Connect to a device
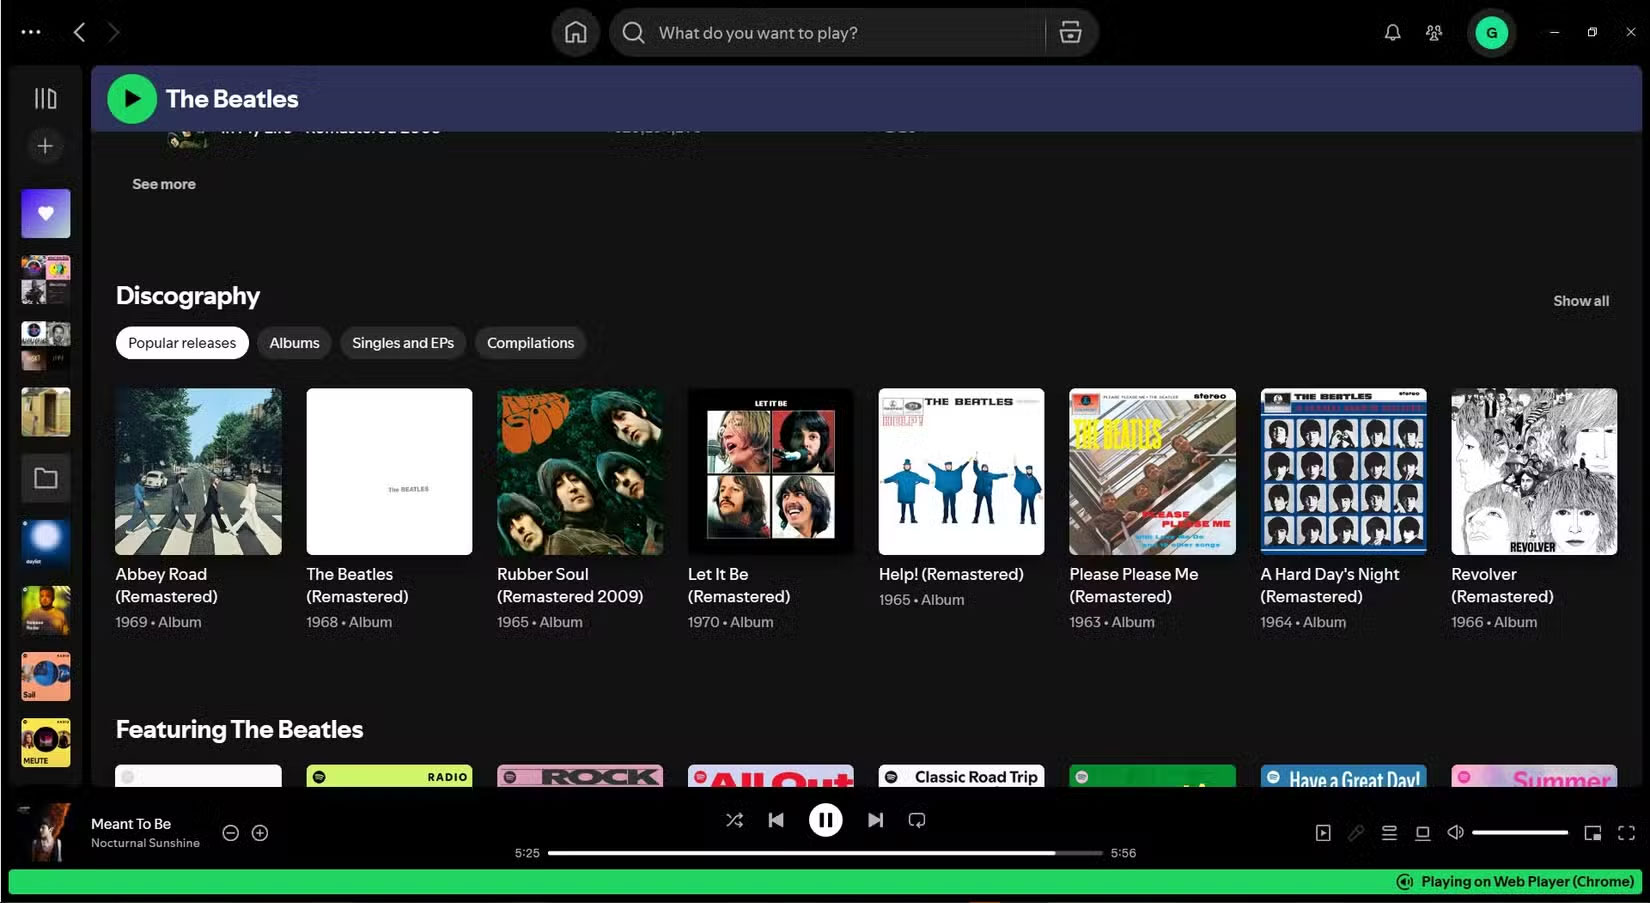 [x=1422, y=832]
